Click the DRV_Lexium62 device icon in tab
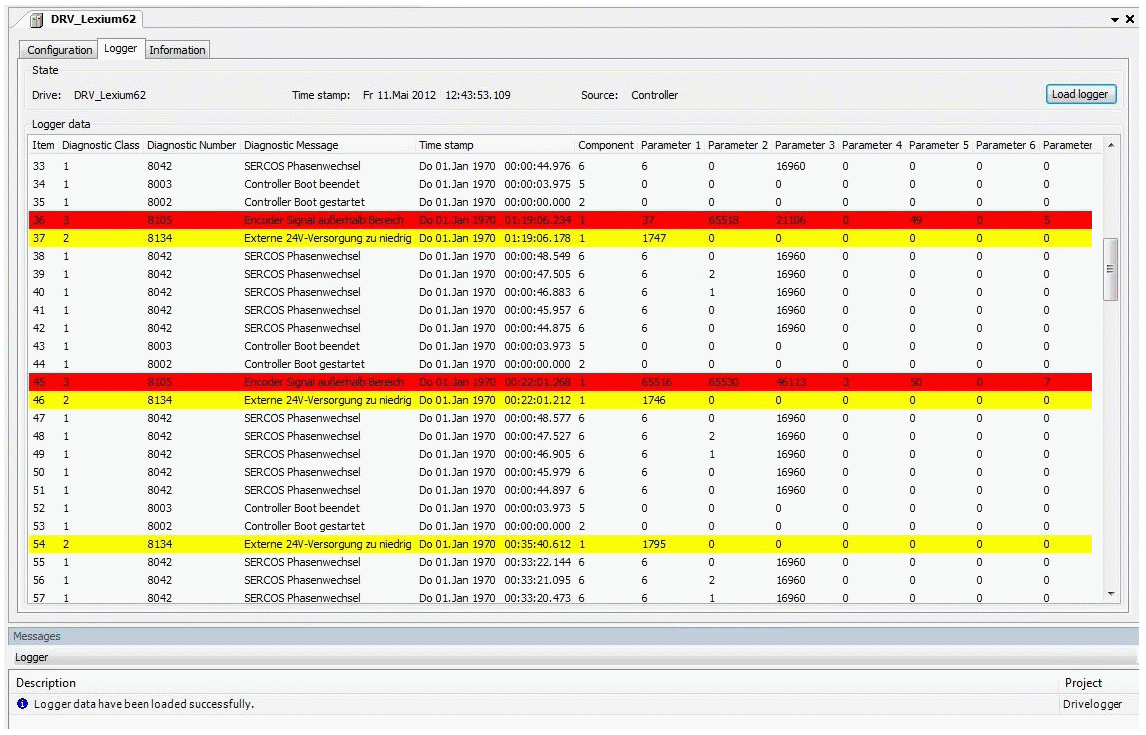This screenshot has width=1146, height=735. tap(36, 19)
